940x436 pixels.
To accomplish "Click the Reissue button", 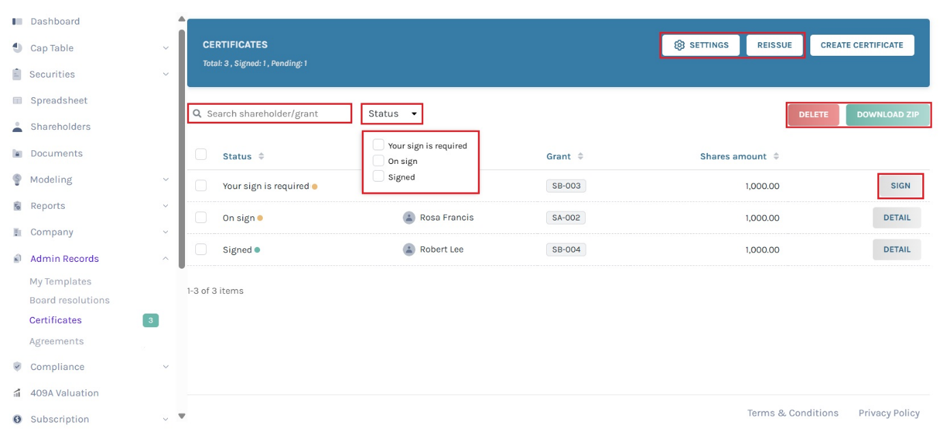I will (x=775, y=45).
